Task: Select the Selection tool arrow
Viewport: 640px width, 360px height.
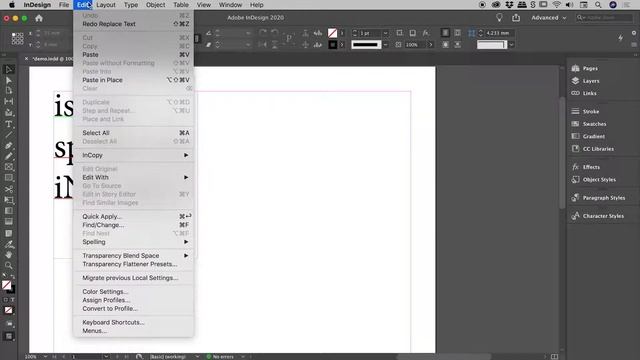Action: (9, 69)
